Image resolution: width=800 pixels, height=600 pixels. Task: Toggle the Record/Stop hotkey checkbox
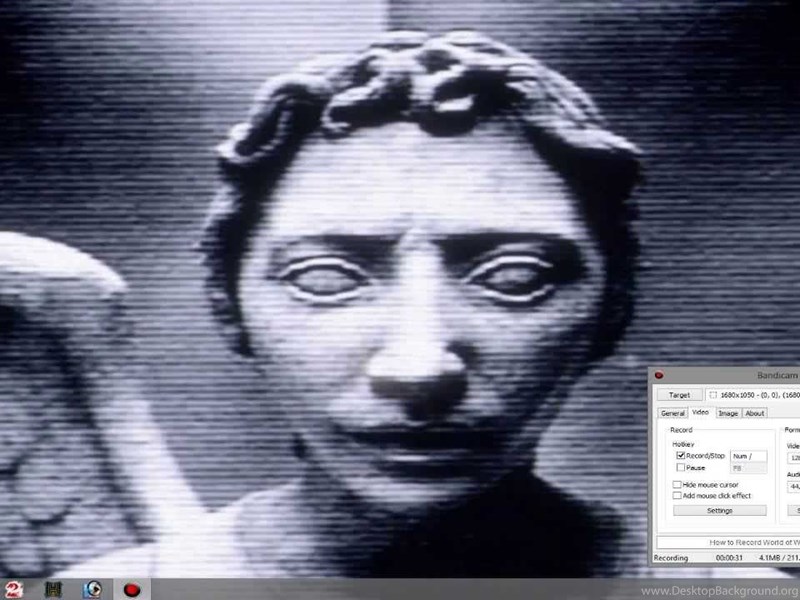tap(680, 456)
